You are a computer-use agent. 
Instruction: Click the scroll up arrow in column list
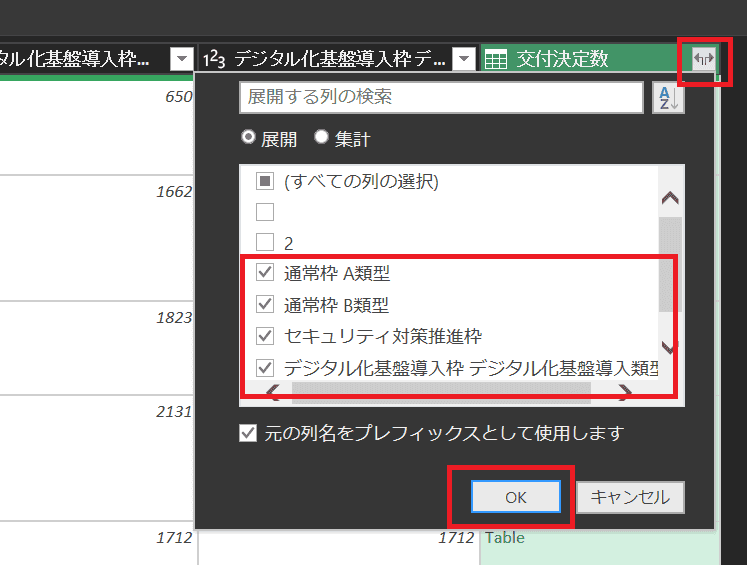pos(669,199)
